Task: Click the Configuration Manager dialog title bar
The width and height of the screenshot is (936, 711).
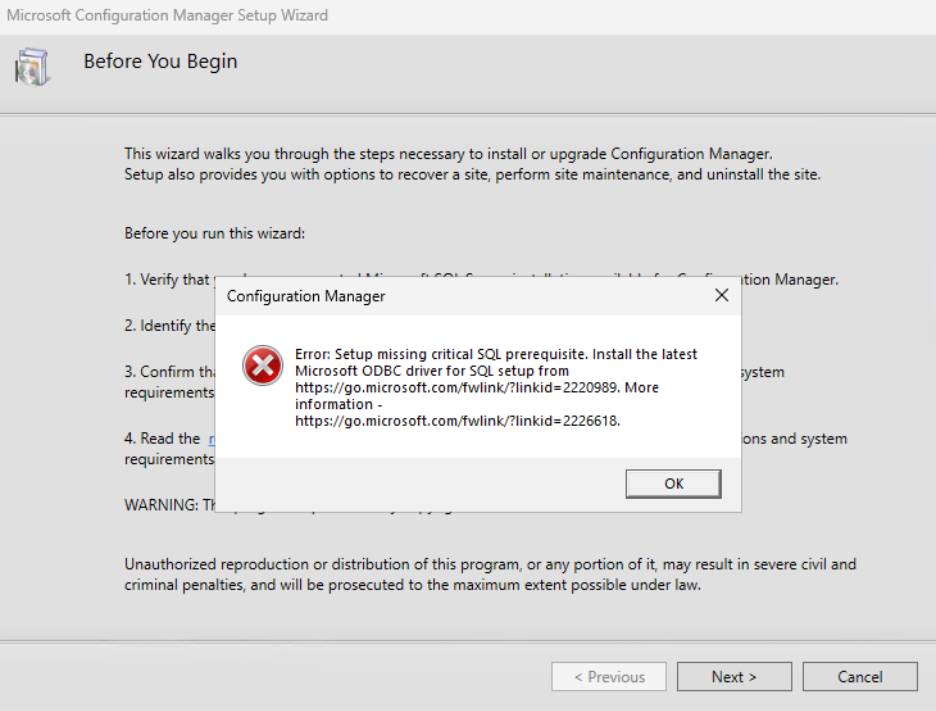Action: coord(450,296)
